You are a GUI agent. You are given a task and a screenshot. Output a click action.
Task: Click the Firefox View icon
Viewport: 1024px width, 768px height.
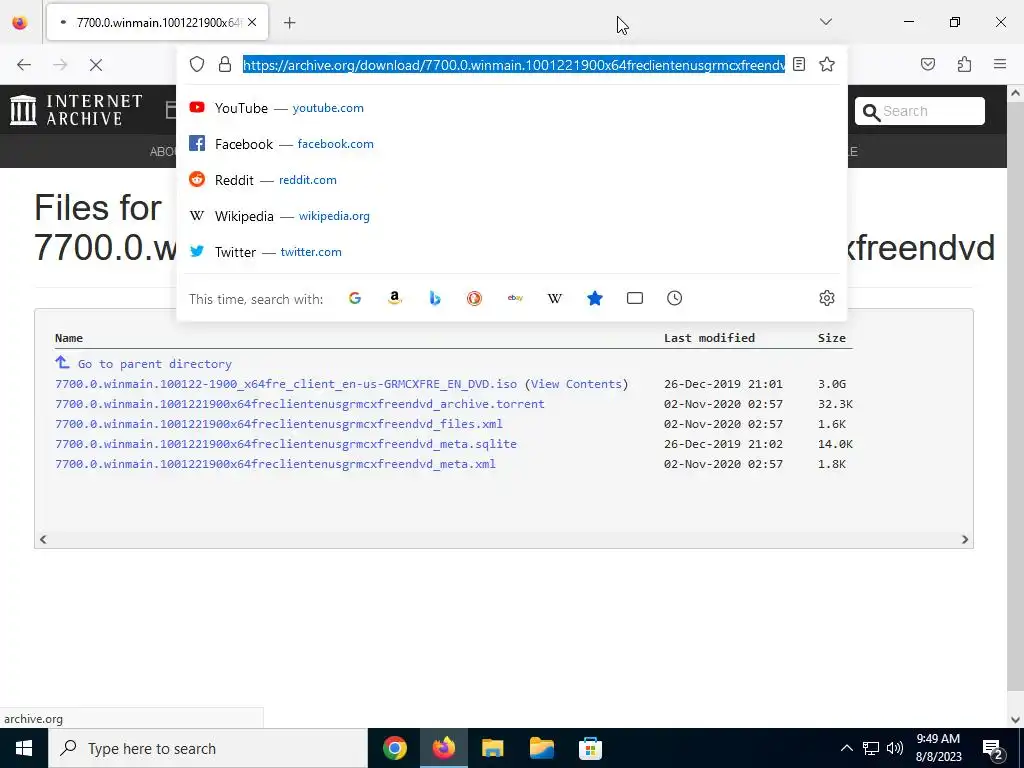pyautogui.click(x=20, y=22)
